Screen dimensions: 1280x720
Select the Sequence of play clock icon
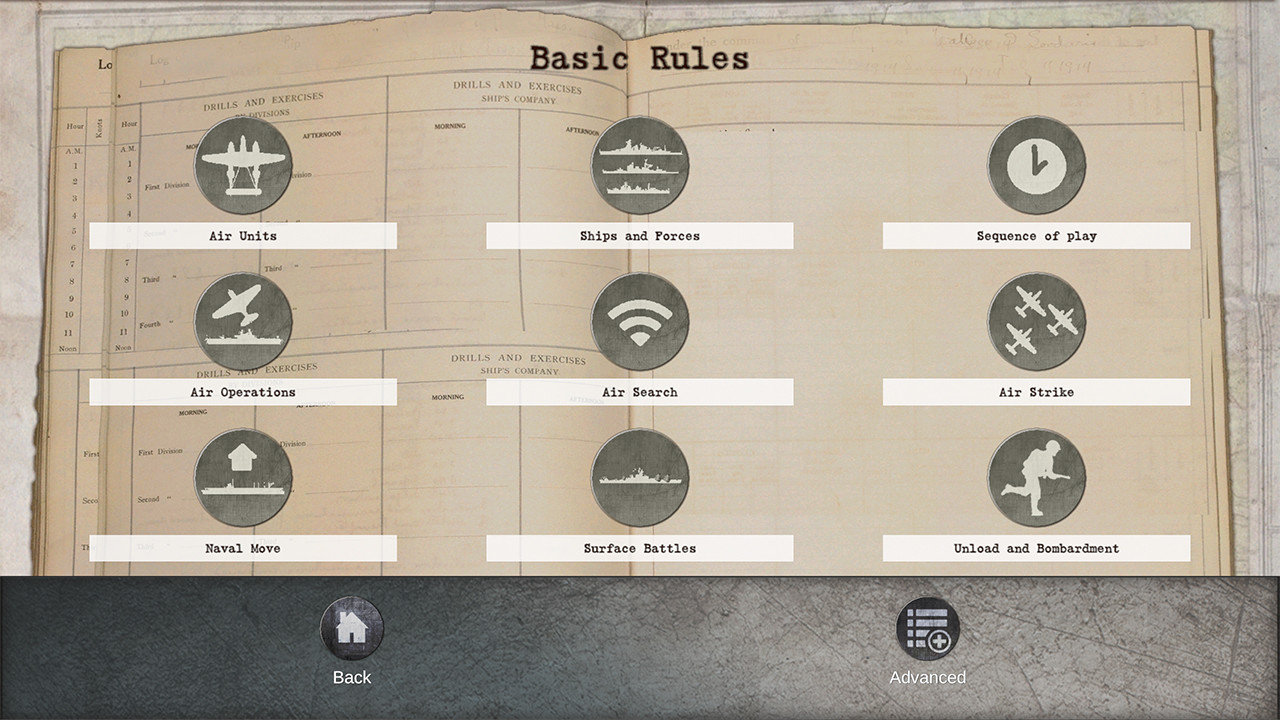(1036, 165)
